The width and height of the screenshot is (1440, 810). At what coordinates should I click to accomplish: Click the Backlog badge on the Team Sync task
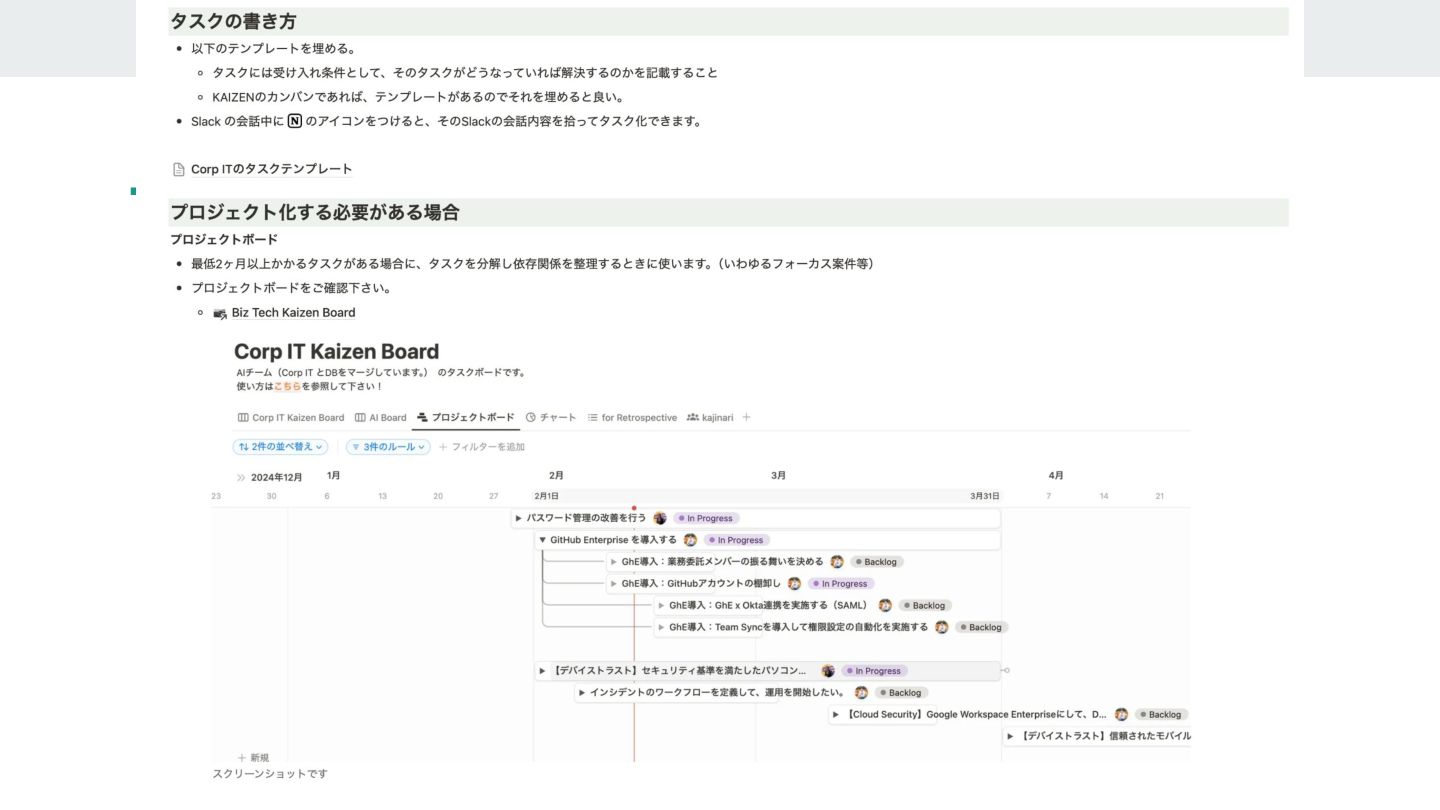pyautogui.click(x=982, y=627)
